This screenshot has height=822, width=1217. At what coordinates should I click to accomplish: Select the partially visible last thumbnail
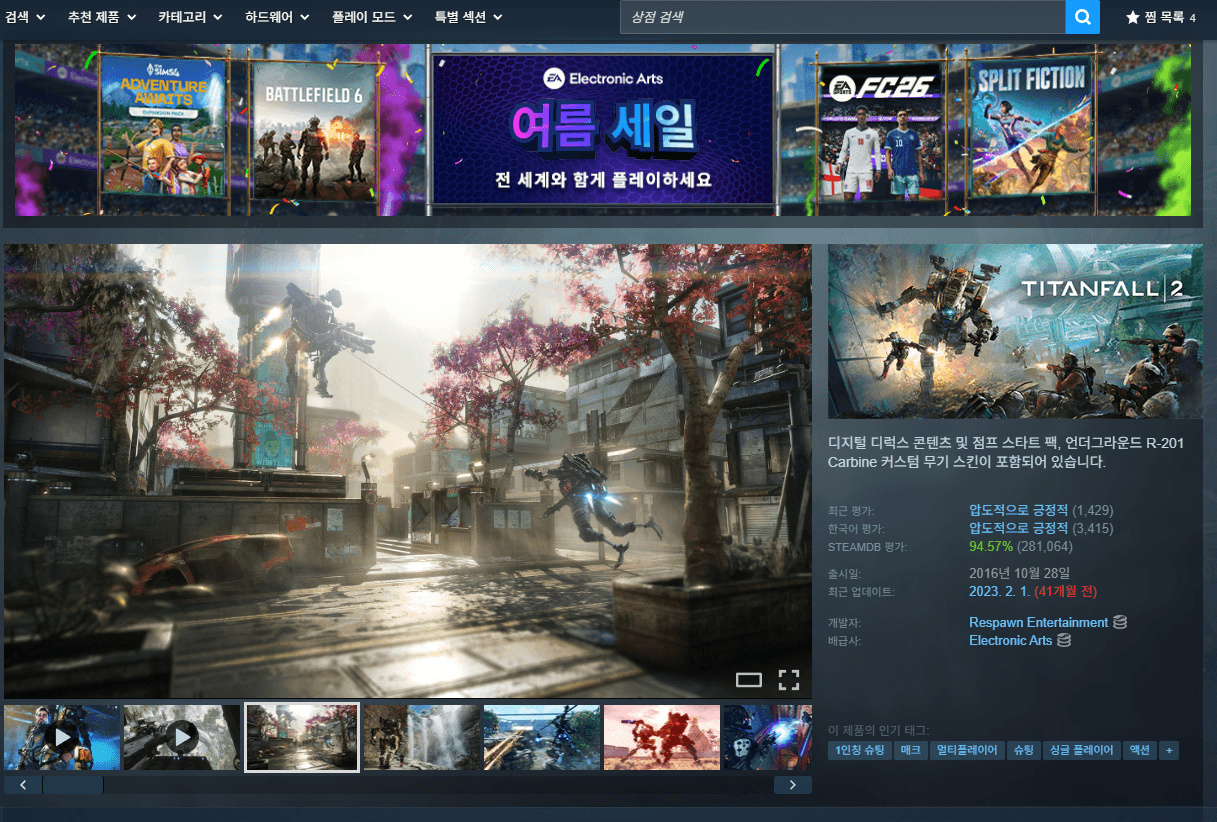(x=767, y=738)
